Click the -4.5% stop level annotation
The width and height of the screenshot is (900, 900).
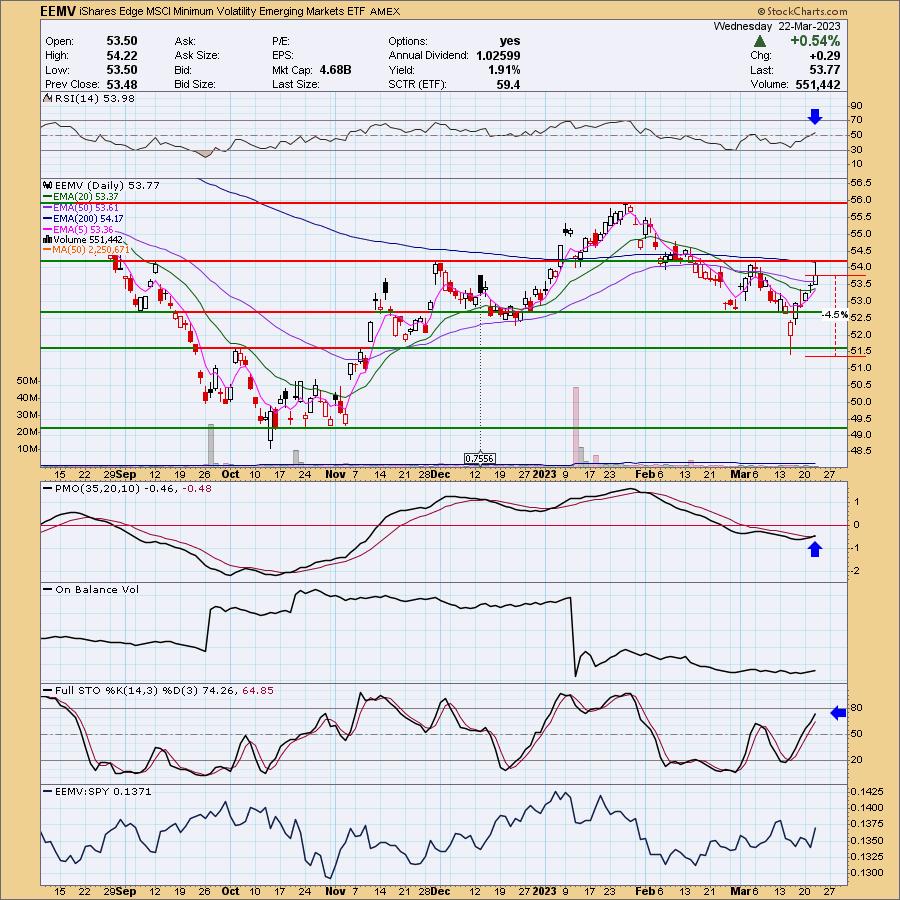point(834,315)
